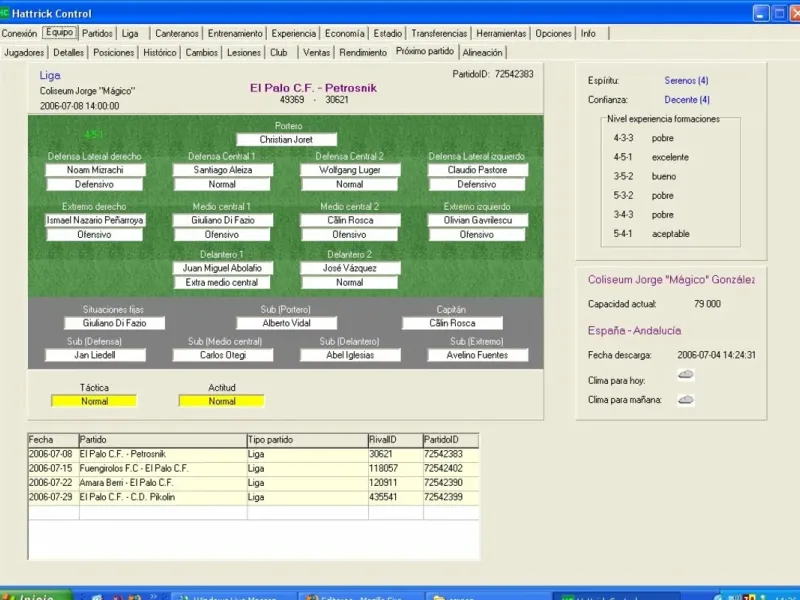Image resolution: width=800 pixels, height=600 pixels.
Task: Click the Noam Mizrachi player field
Action: (x=95, y=170)
